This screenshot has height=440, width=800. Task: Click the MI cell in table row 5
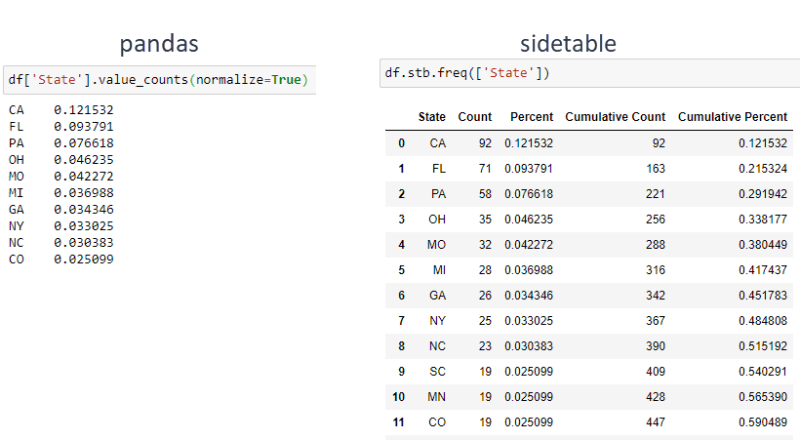[439, 270]
